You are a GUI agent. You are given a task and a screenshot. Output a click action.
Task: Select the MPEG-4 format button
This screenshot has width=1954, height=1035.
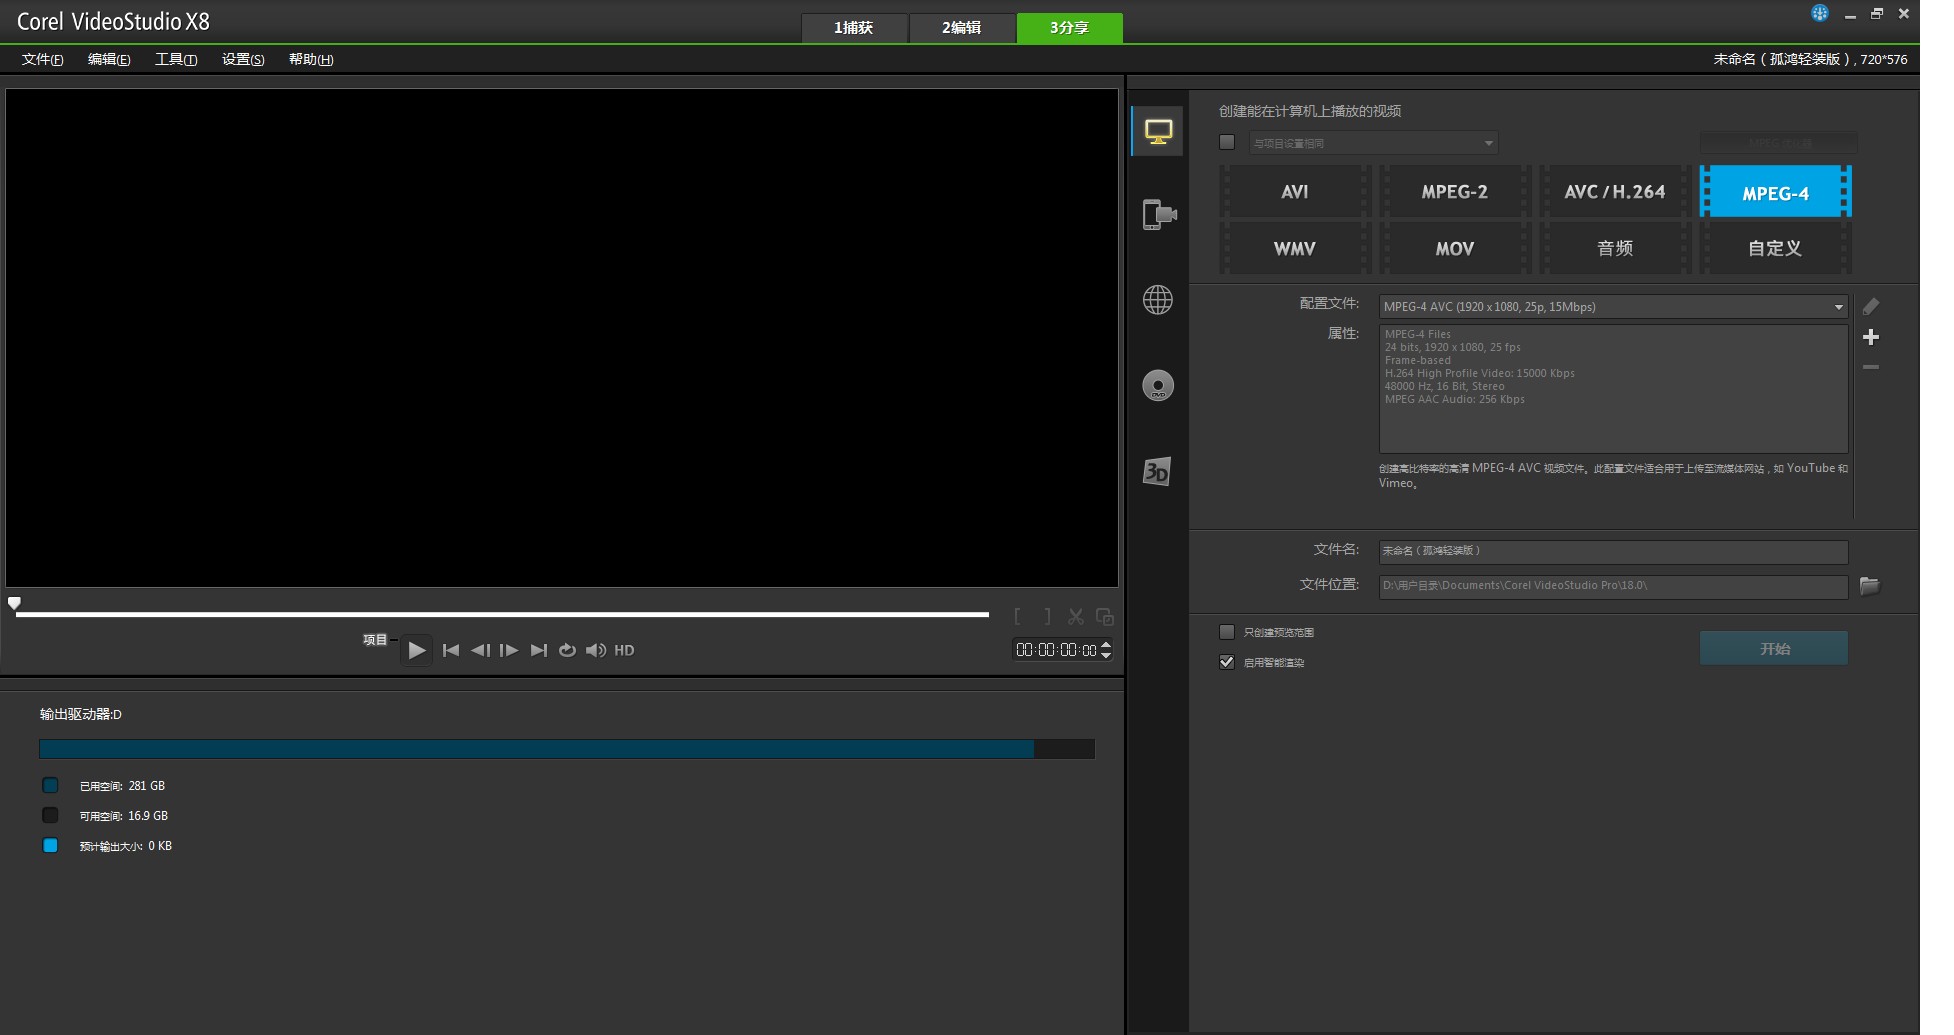(1775, 192)
